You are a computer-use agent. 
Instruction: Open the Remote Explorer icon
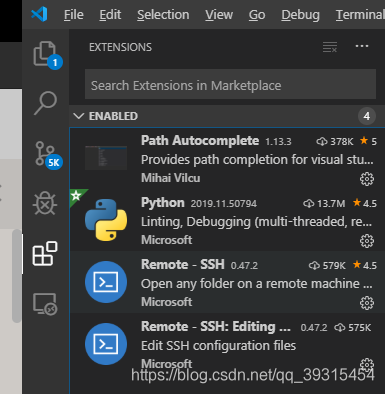coord(45,304)
